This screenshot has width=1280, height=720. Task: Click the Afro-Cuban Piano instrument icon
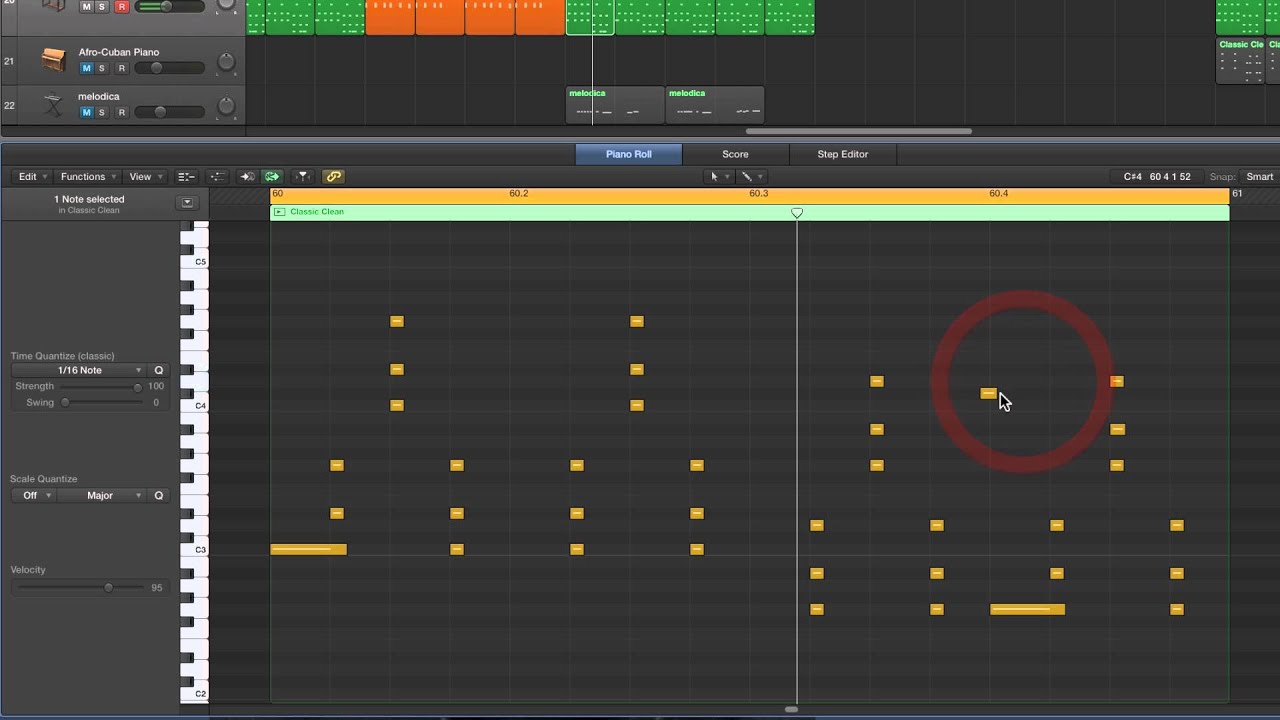pyautogui.click(x=53, y=60)
